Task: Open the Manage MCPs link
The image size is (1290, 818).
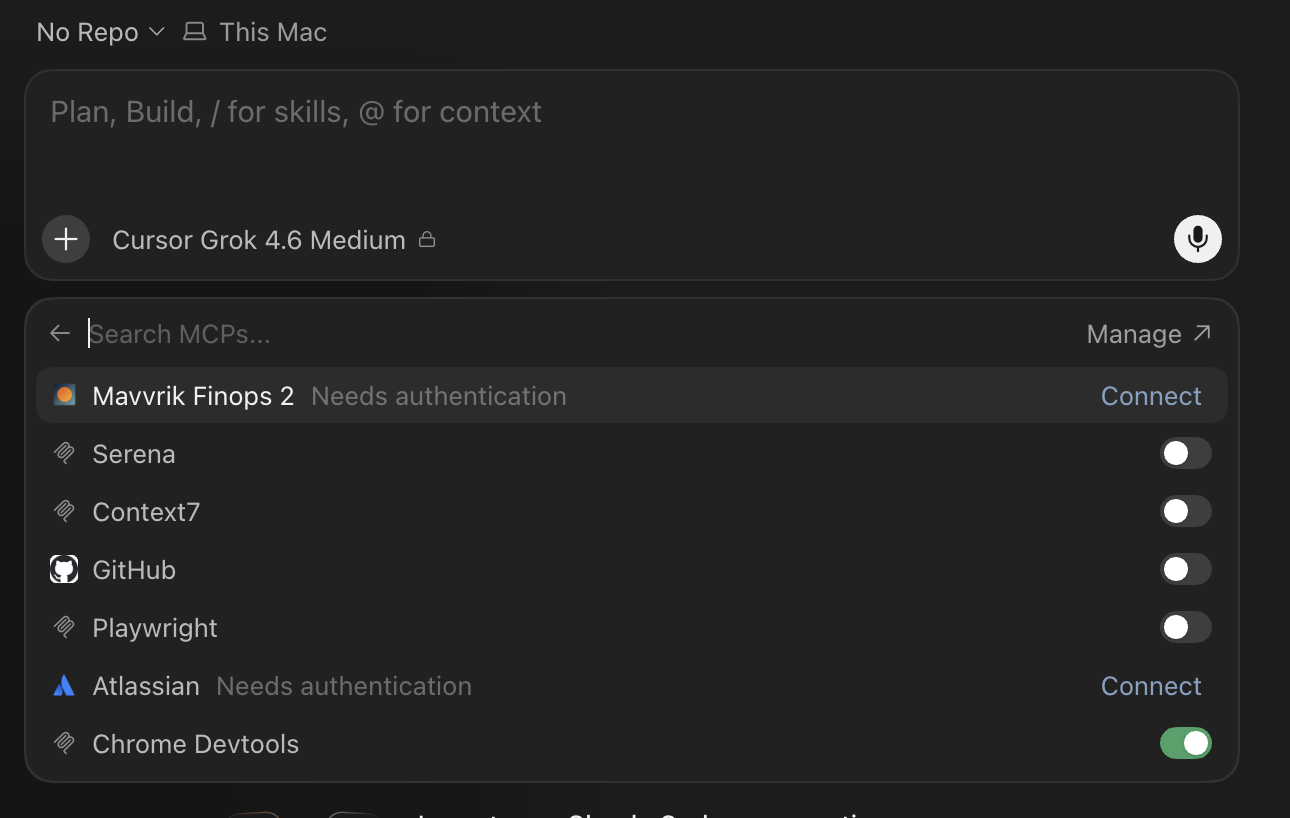Action: (x=1149, y=334)
